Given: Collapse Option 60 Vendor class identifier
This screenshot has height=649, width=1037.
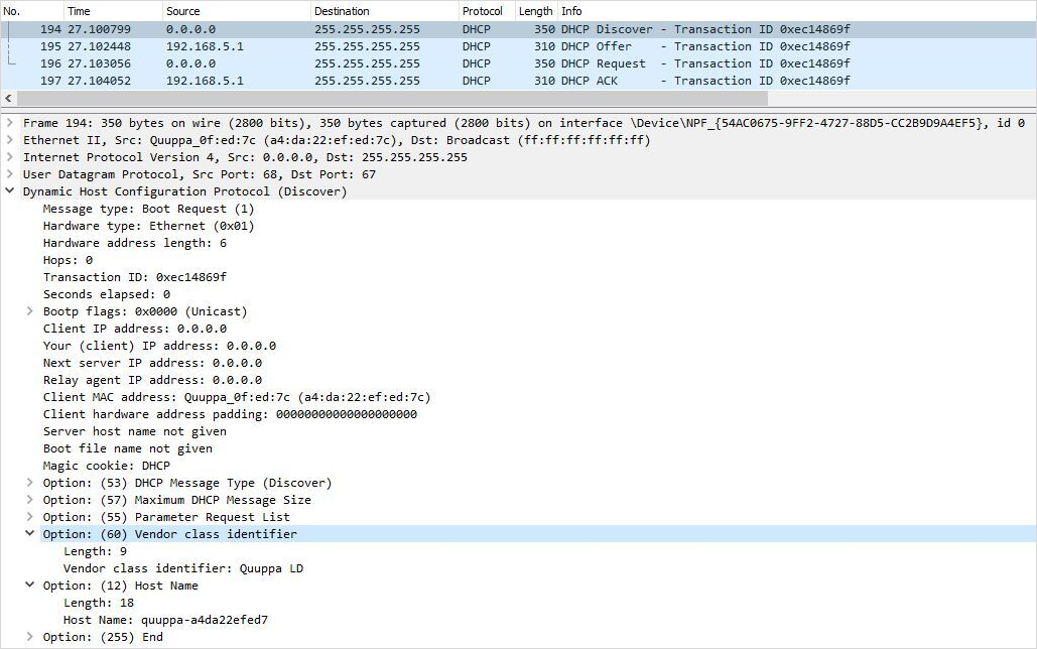Looking at the screenshot, I should [x=30, y=533].
